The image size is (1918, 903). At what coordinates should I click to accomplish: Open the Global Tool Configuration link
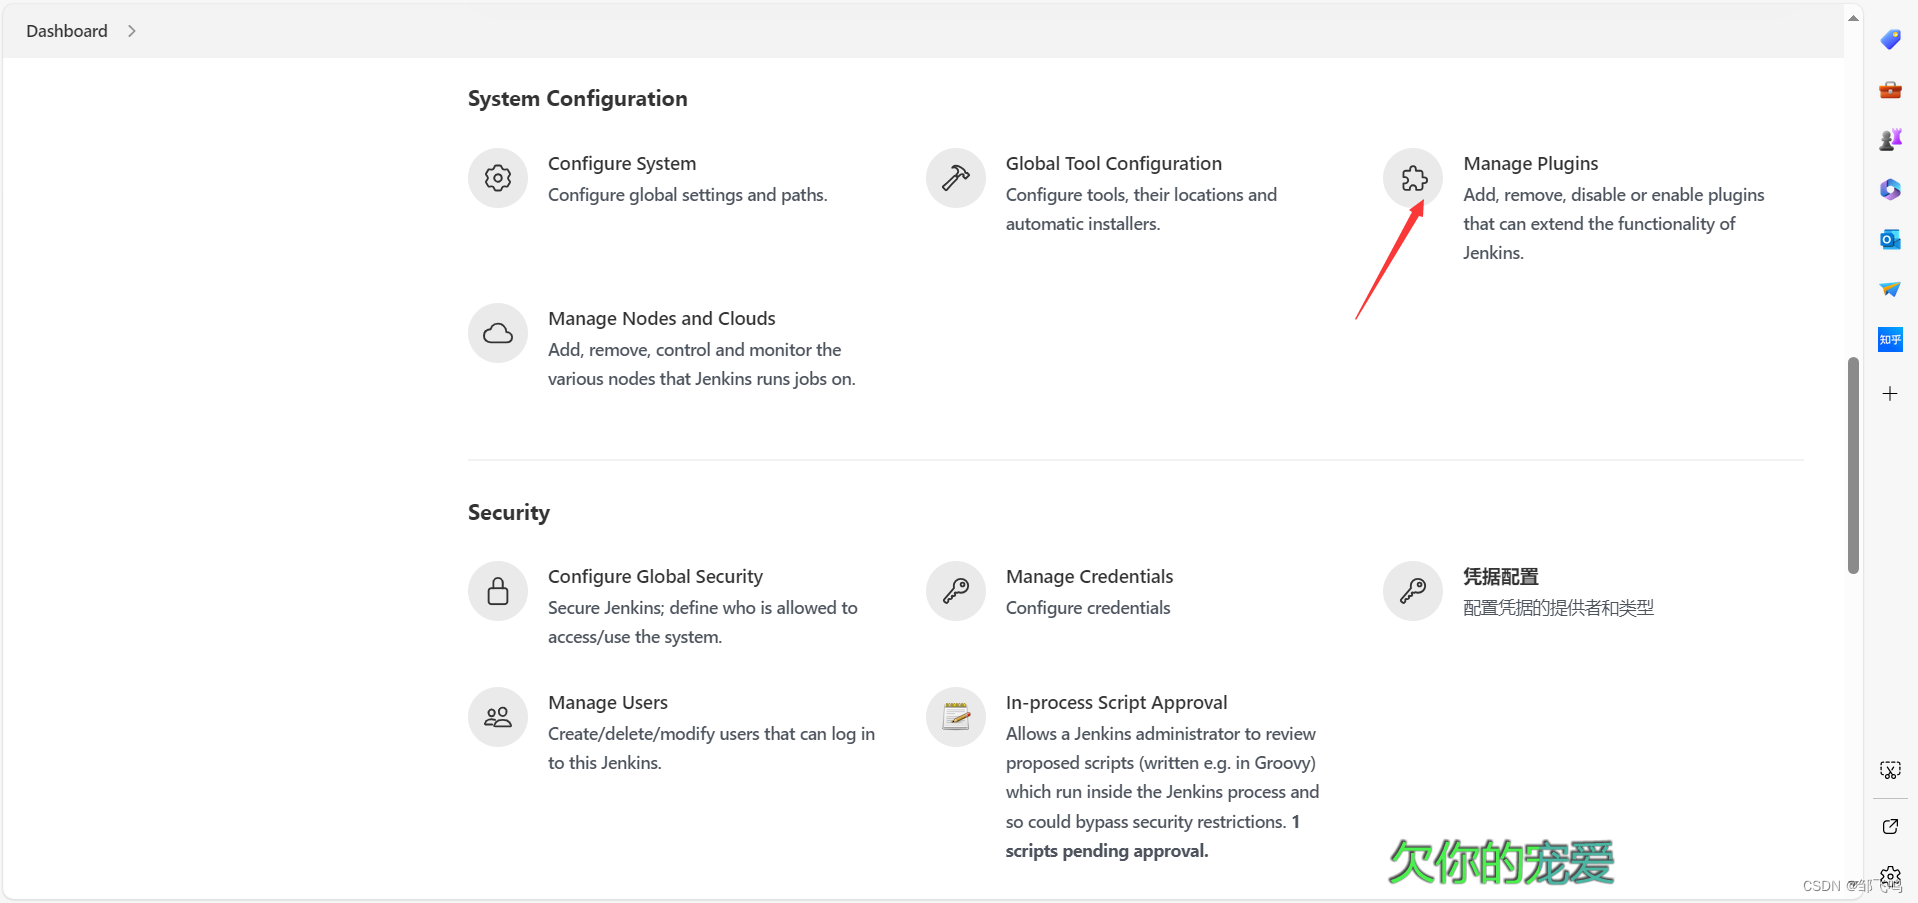(x=1114, y=163)
